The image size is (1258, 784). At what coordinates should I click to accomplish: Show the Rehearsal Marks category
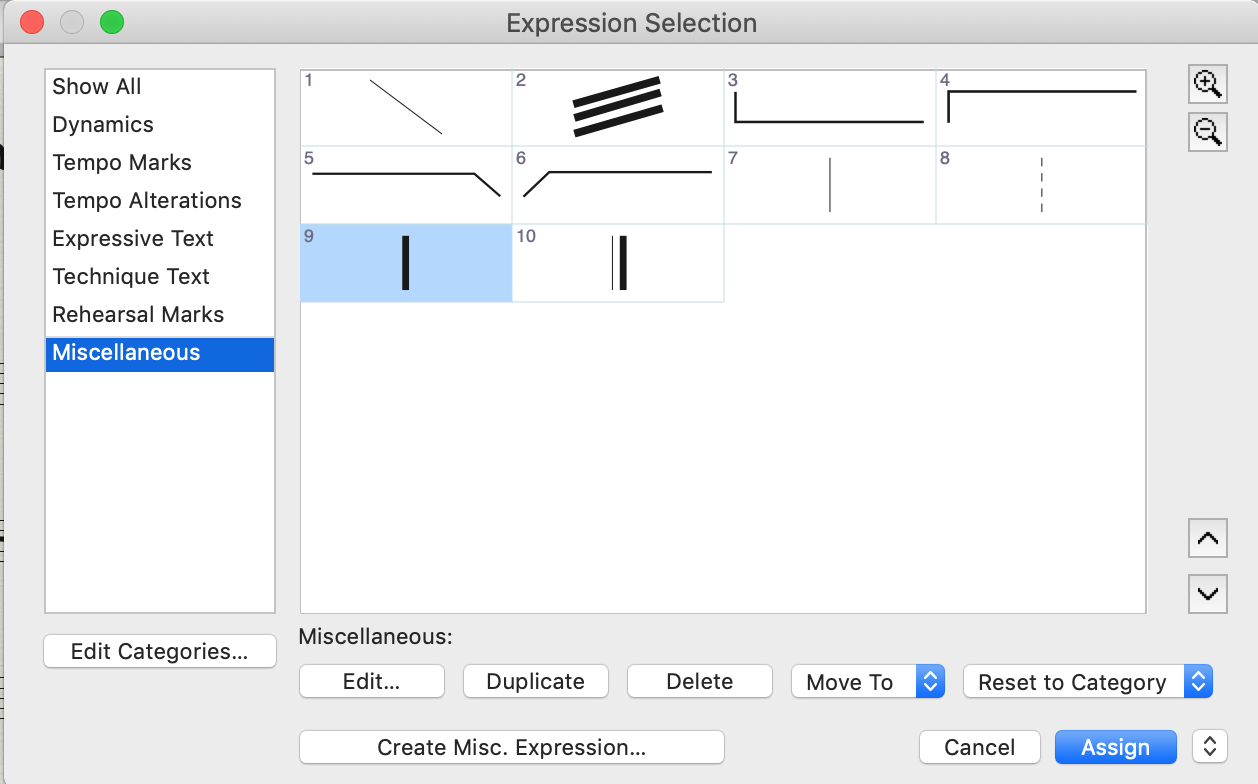(x=138, y=315)
